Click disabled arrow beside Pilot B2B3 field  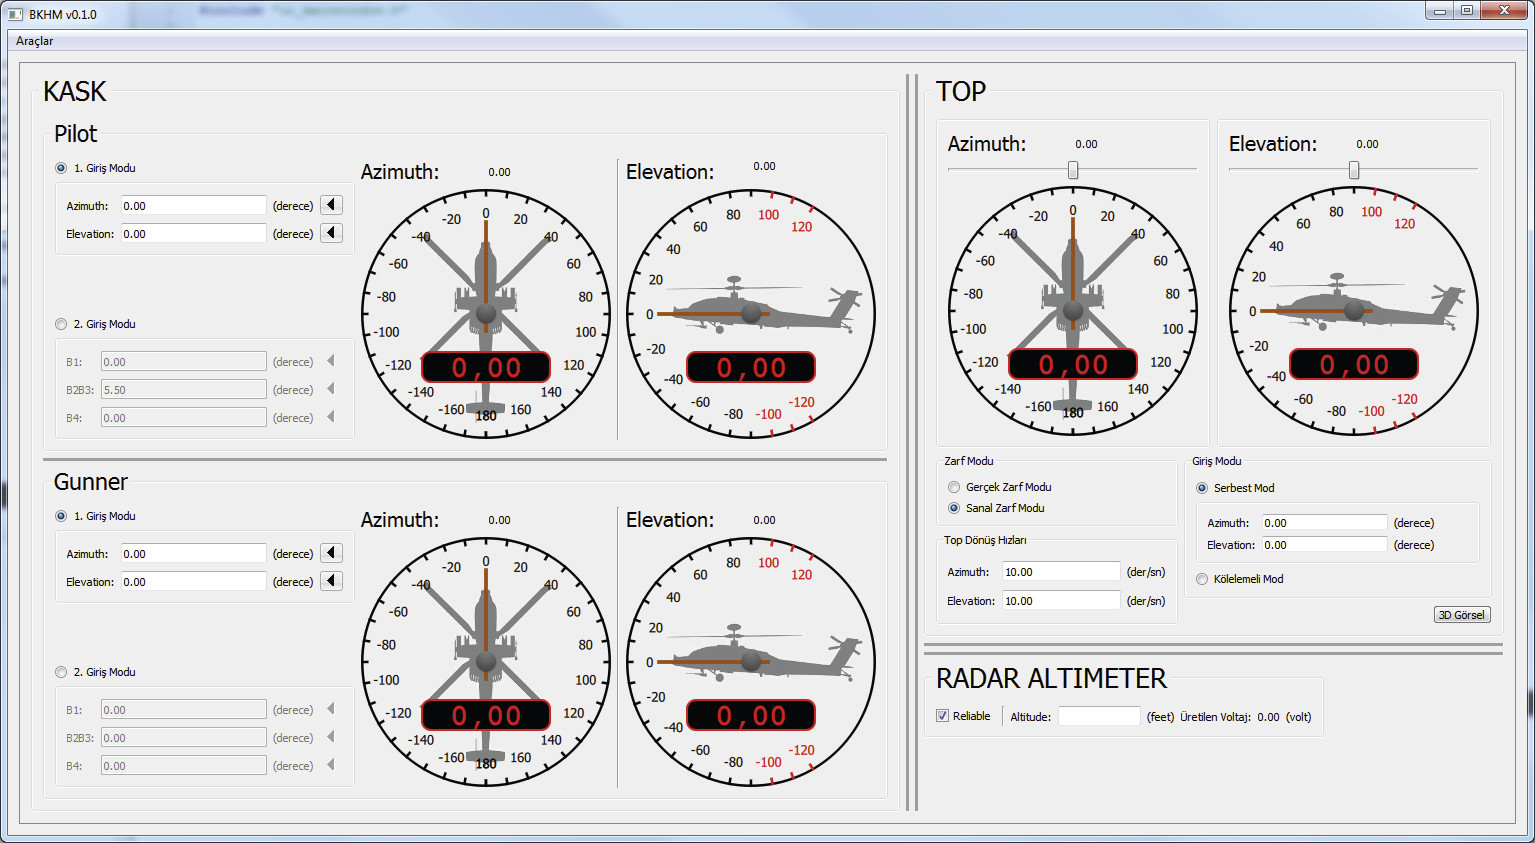coord(331,389)
